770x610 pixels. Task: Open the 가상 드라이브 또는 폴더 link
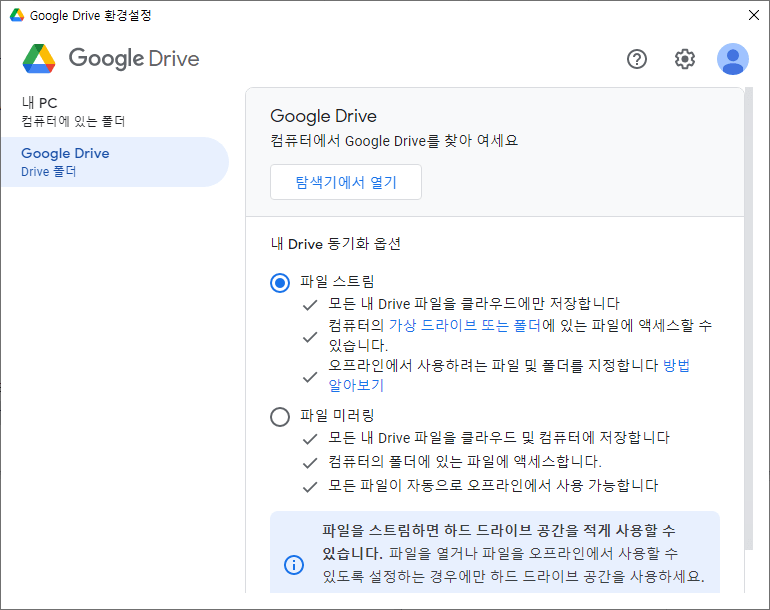(465, 325)
